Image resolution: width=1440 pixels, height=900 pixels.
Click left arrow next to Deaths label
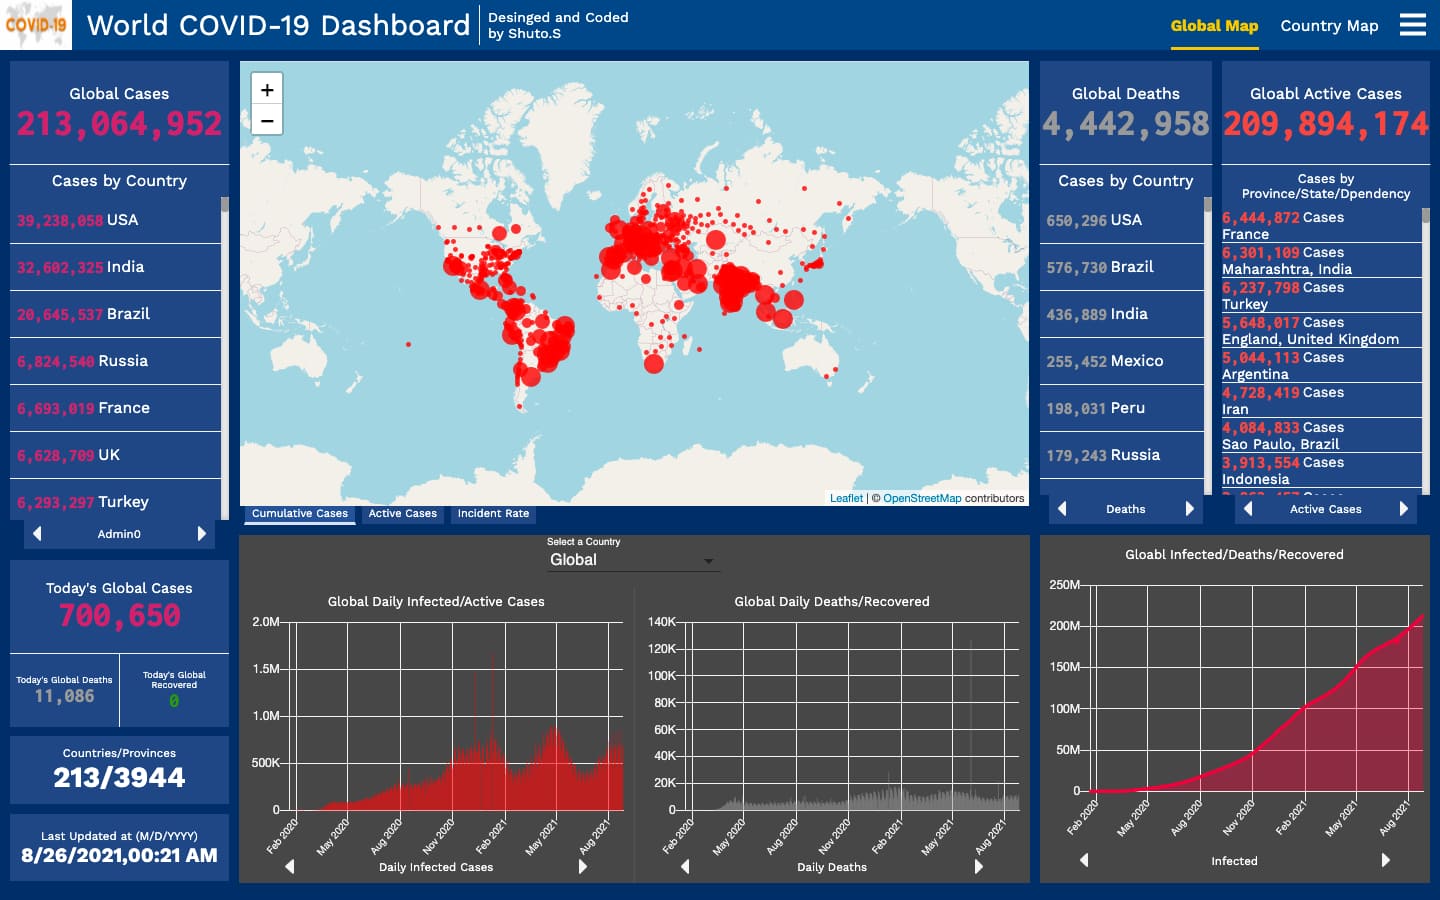pyautogui.click(x=1062, y=509)
